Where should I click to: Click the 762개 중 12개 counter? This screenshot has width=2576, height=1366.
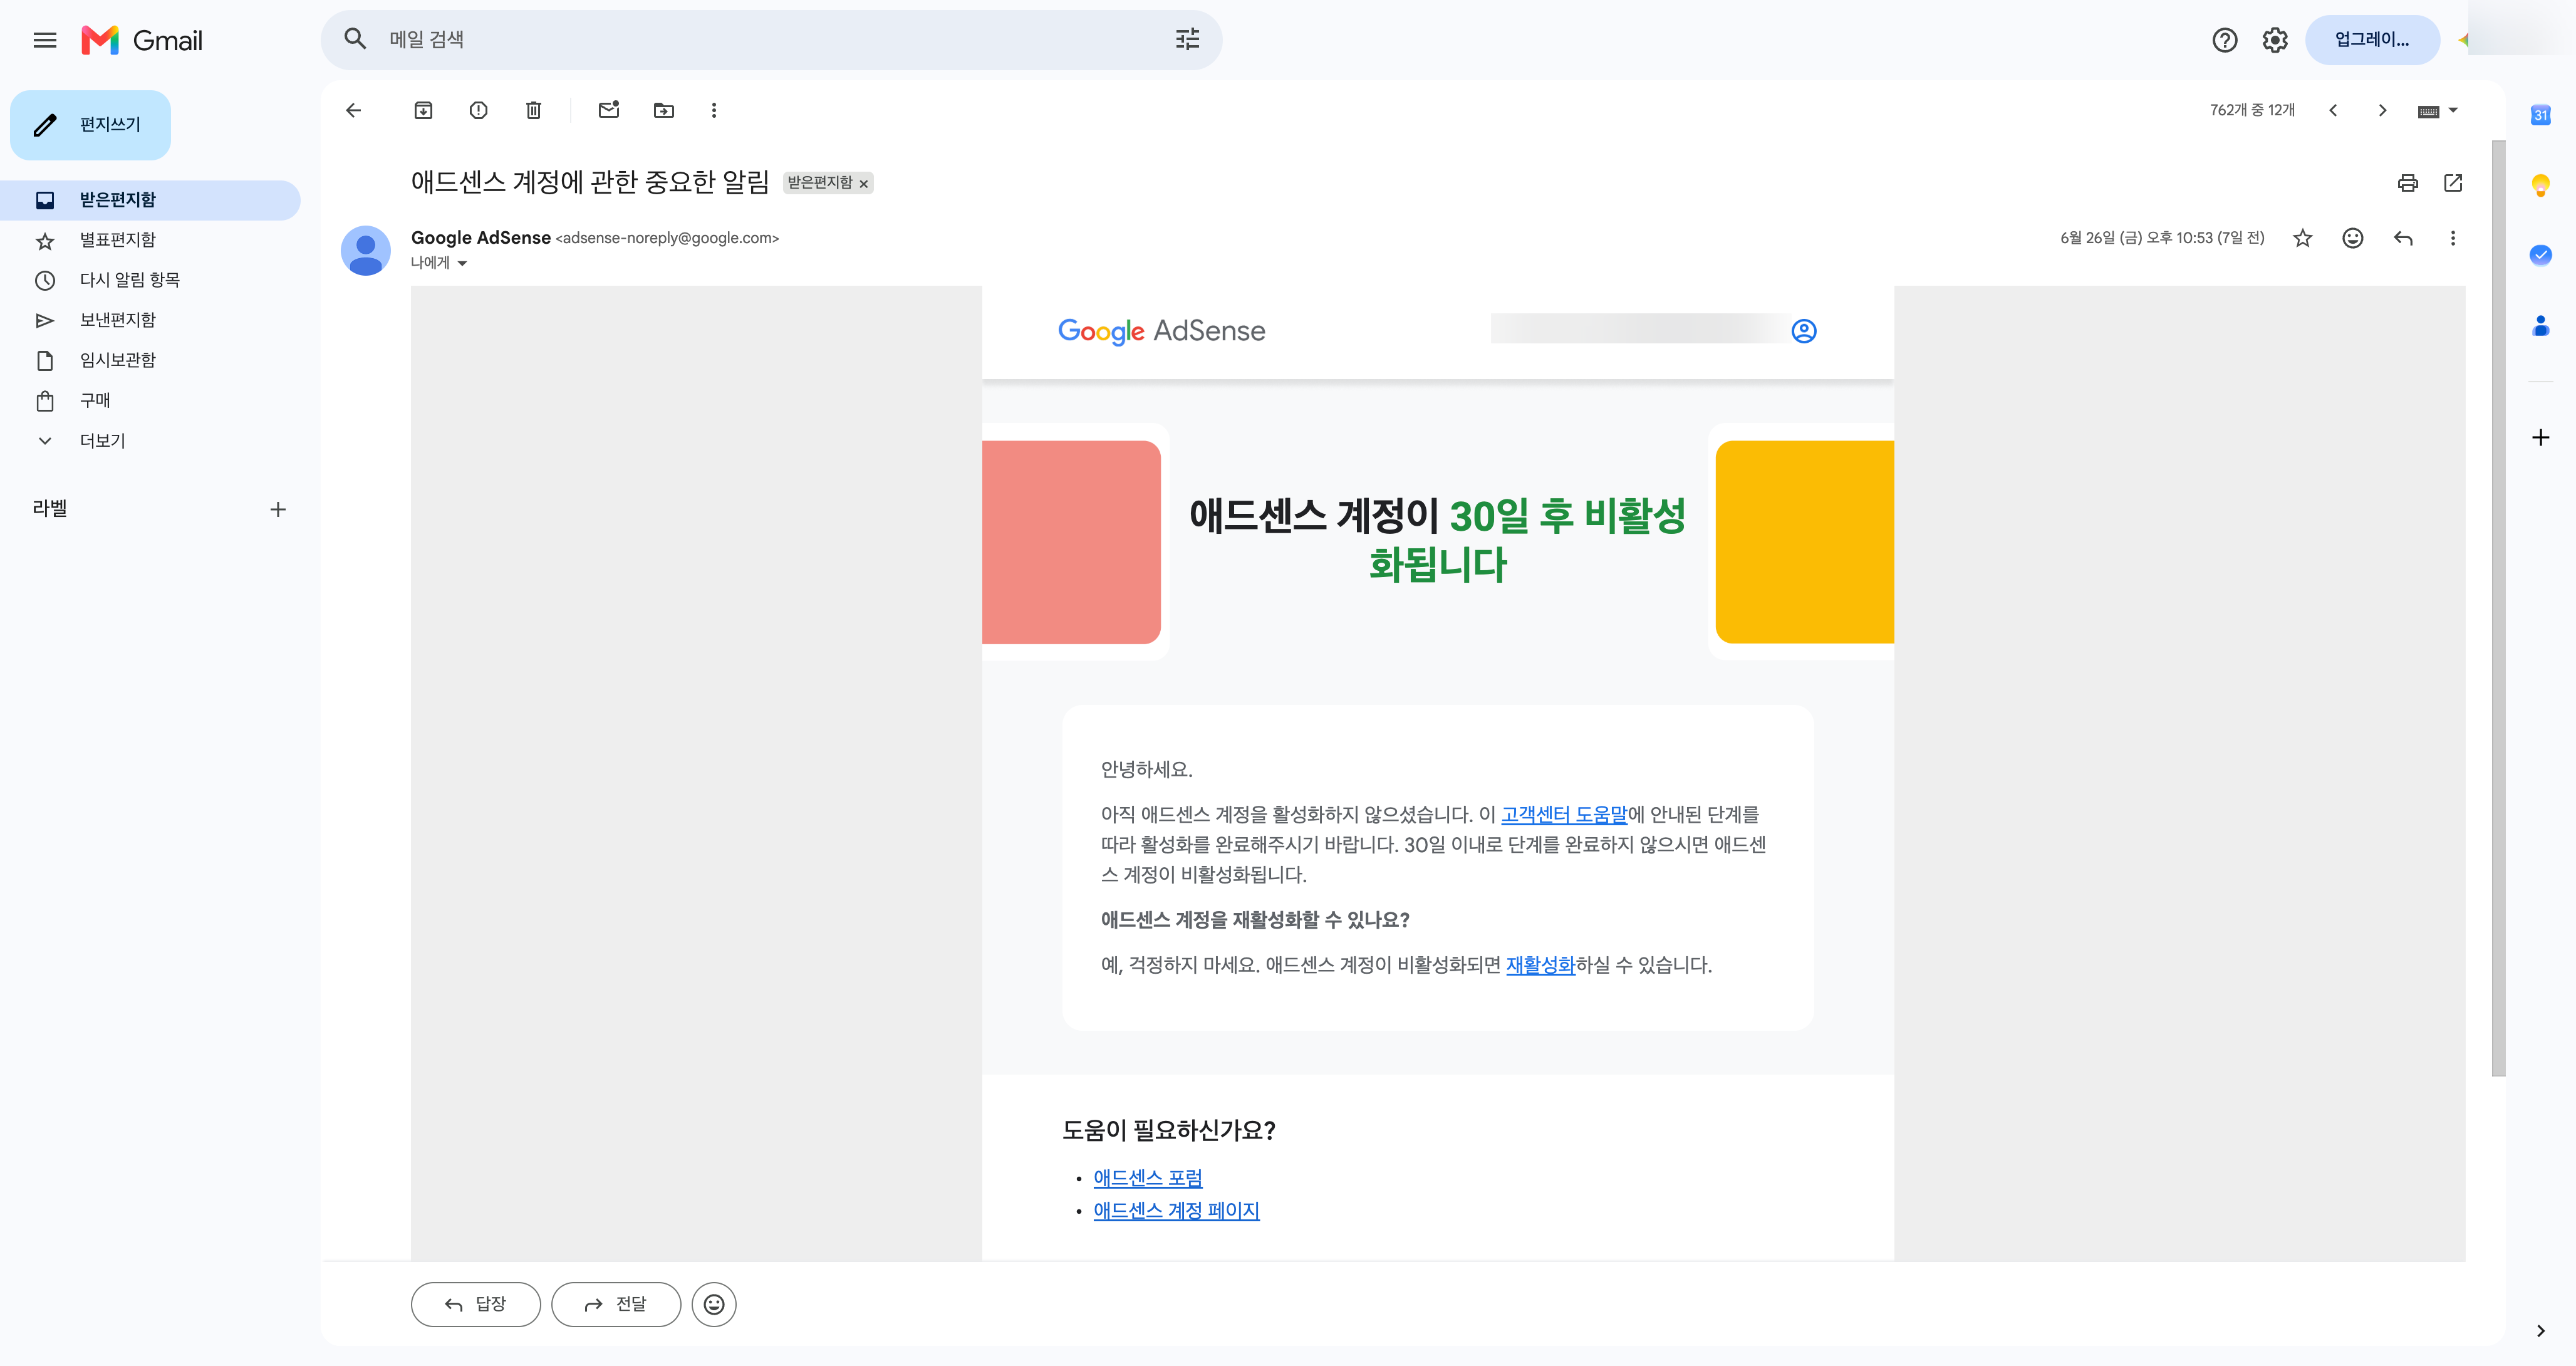coord(2252,110)
